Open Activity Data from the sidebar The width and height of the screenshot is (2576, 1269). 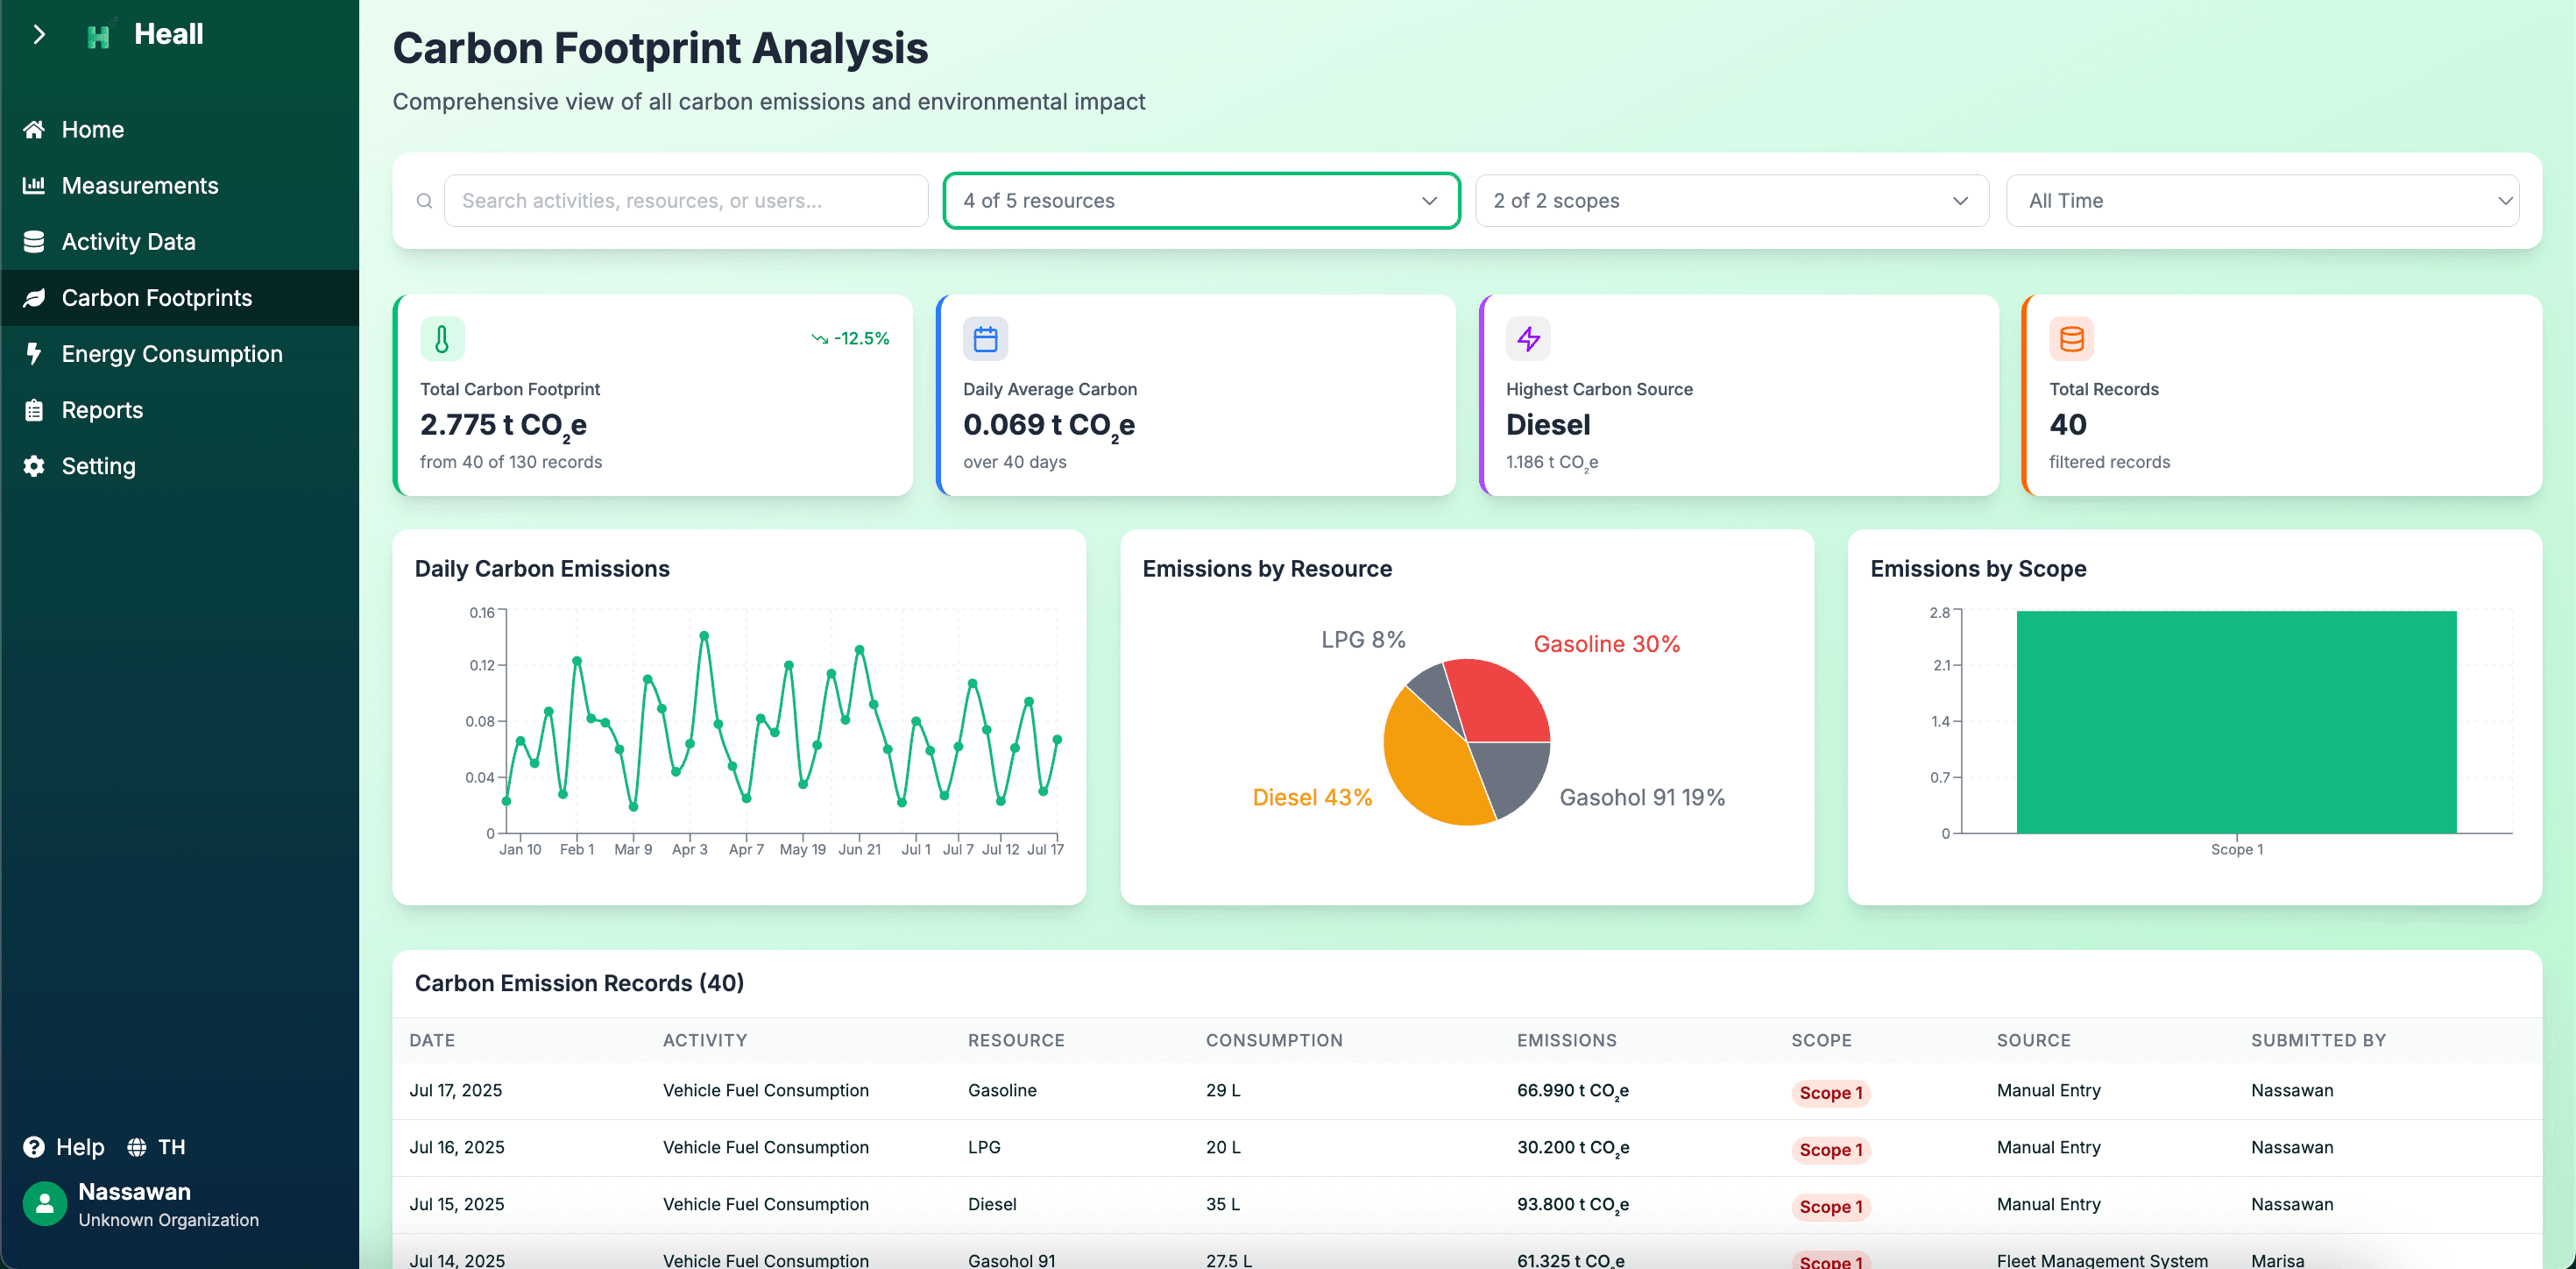(x=128, y=242)
